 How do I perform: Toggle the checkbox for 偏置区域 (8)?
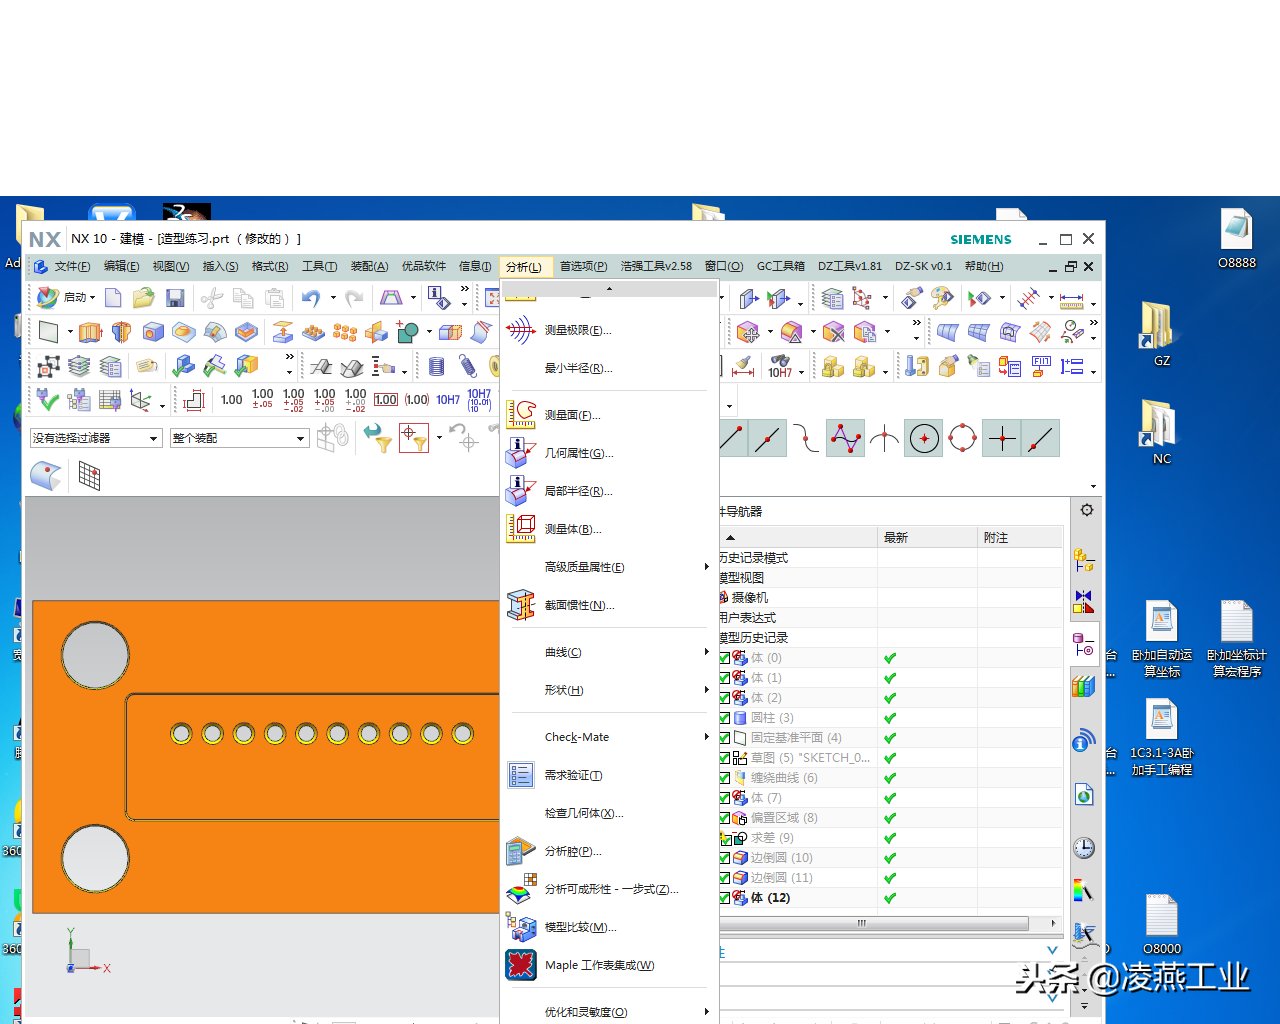point(725,818)
